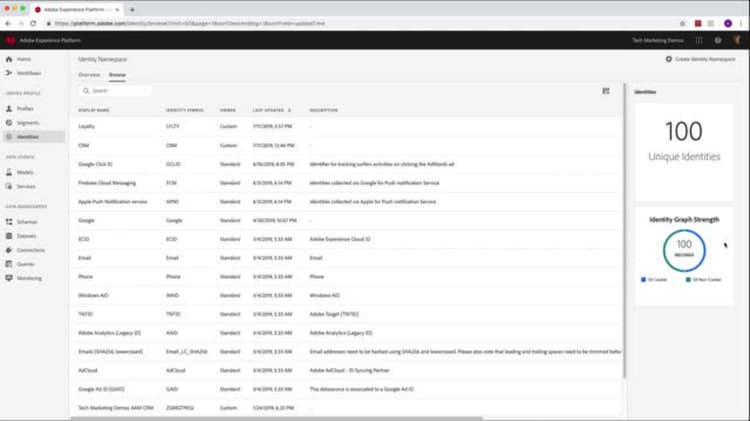Open the app switcher grid icon
The width and height of the screenshot is (750, 421).
tap(699, 41)
